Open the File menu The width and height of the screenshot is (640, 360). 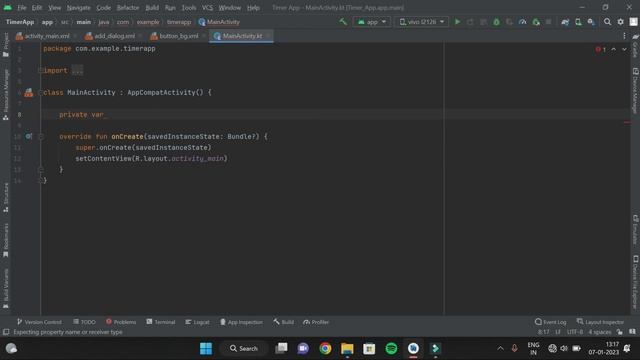click(x=22, y=8)
